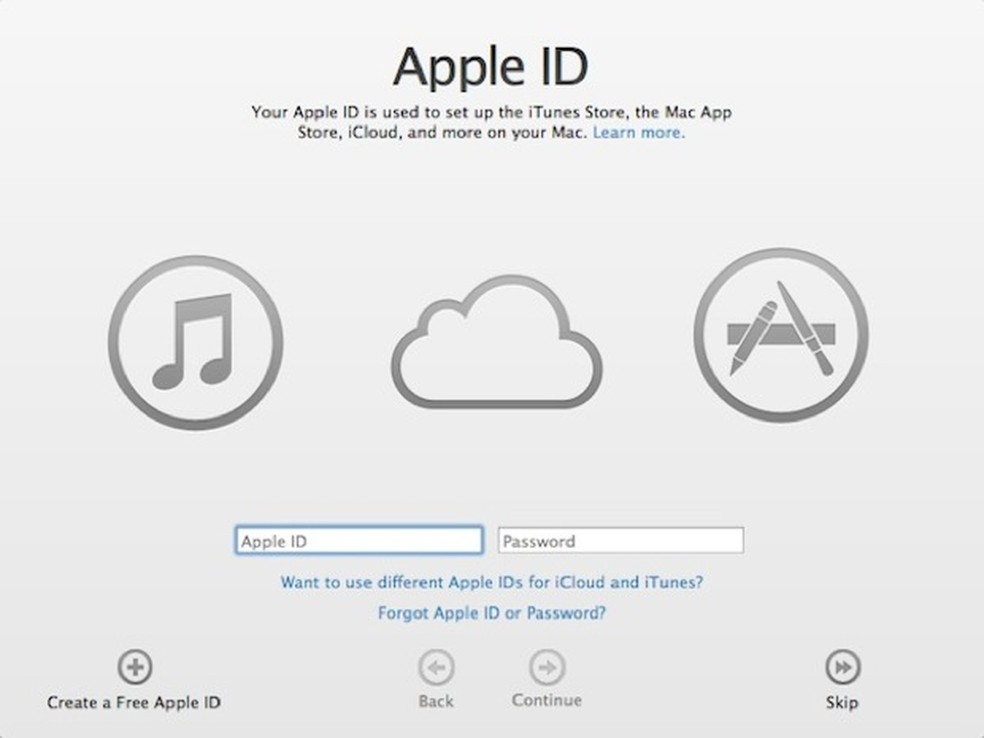Click Create a Free Apple ID
Image resolution: width=984 pixels, height=738 pixels.
(135, 702)
